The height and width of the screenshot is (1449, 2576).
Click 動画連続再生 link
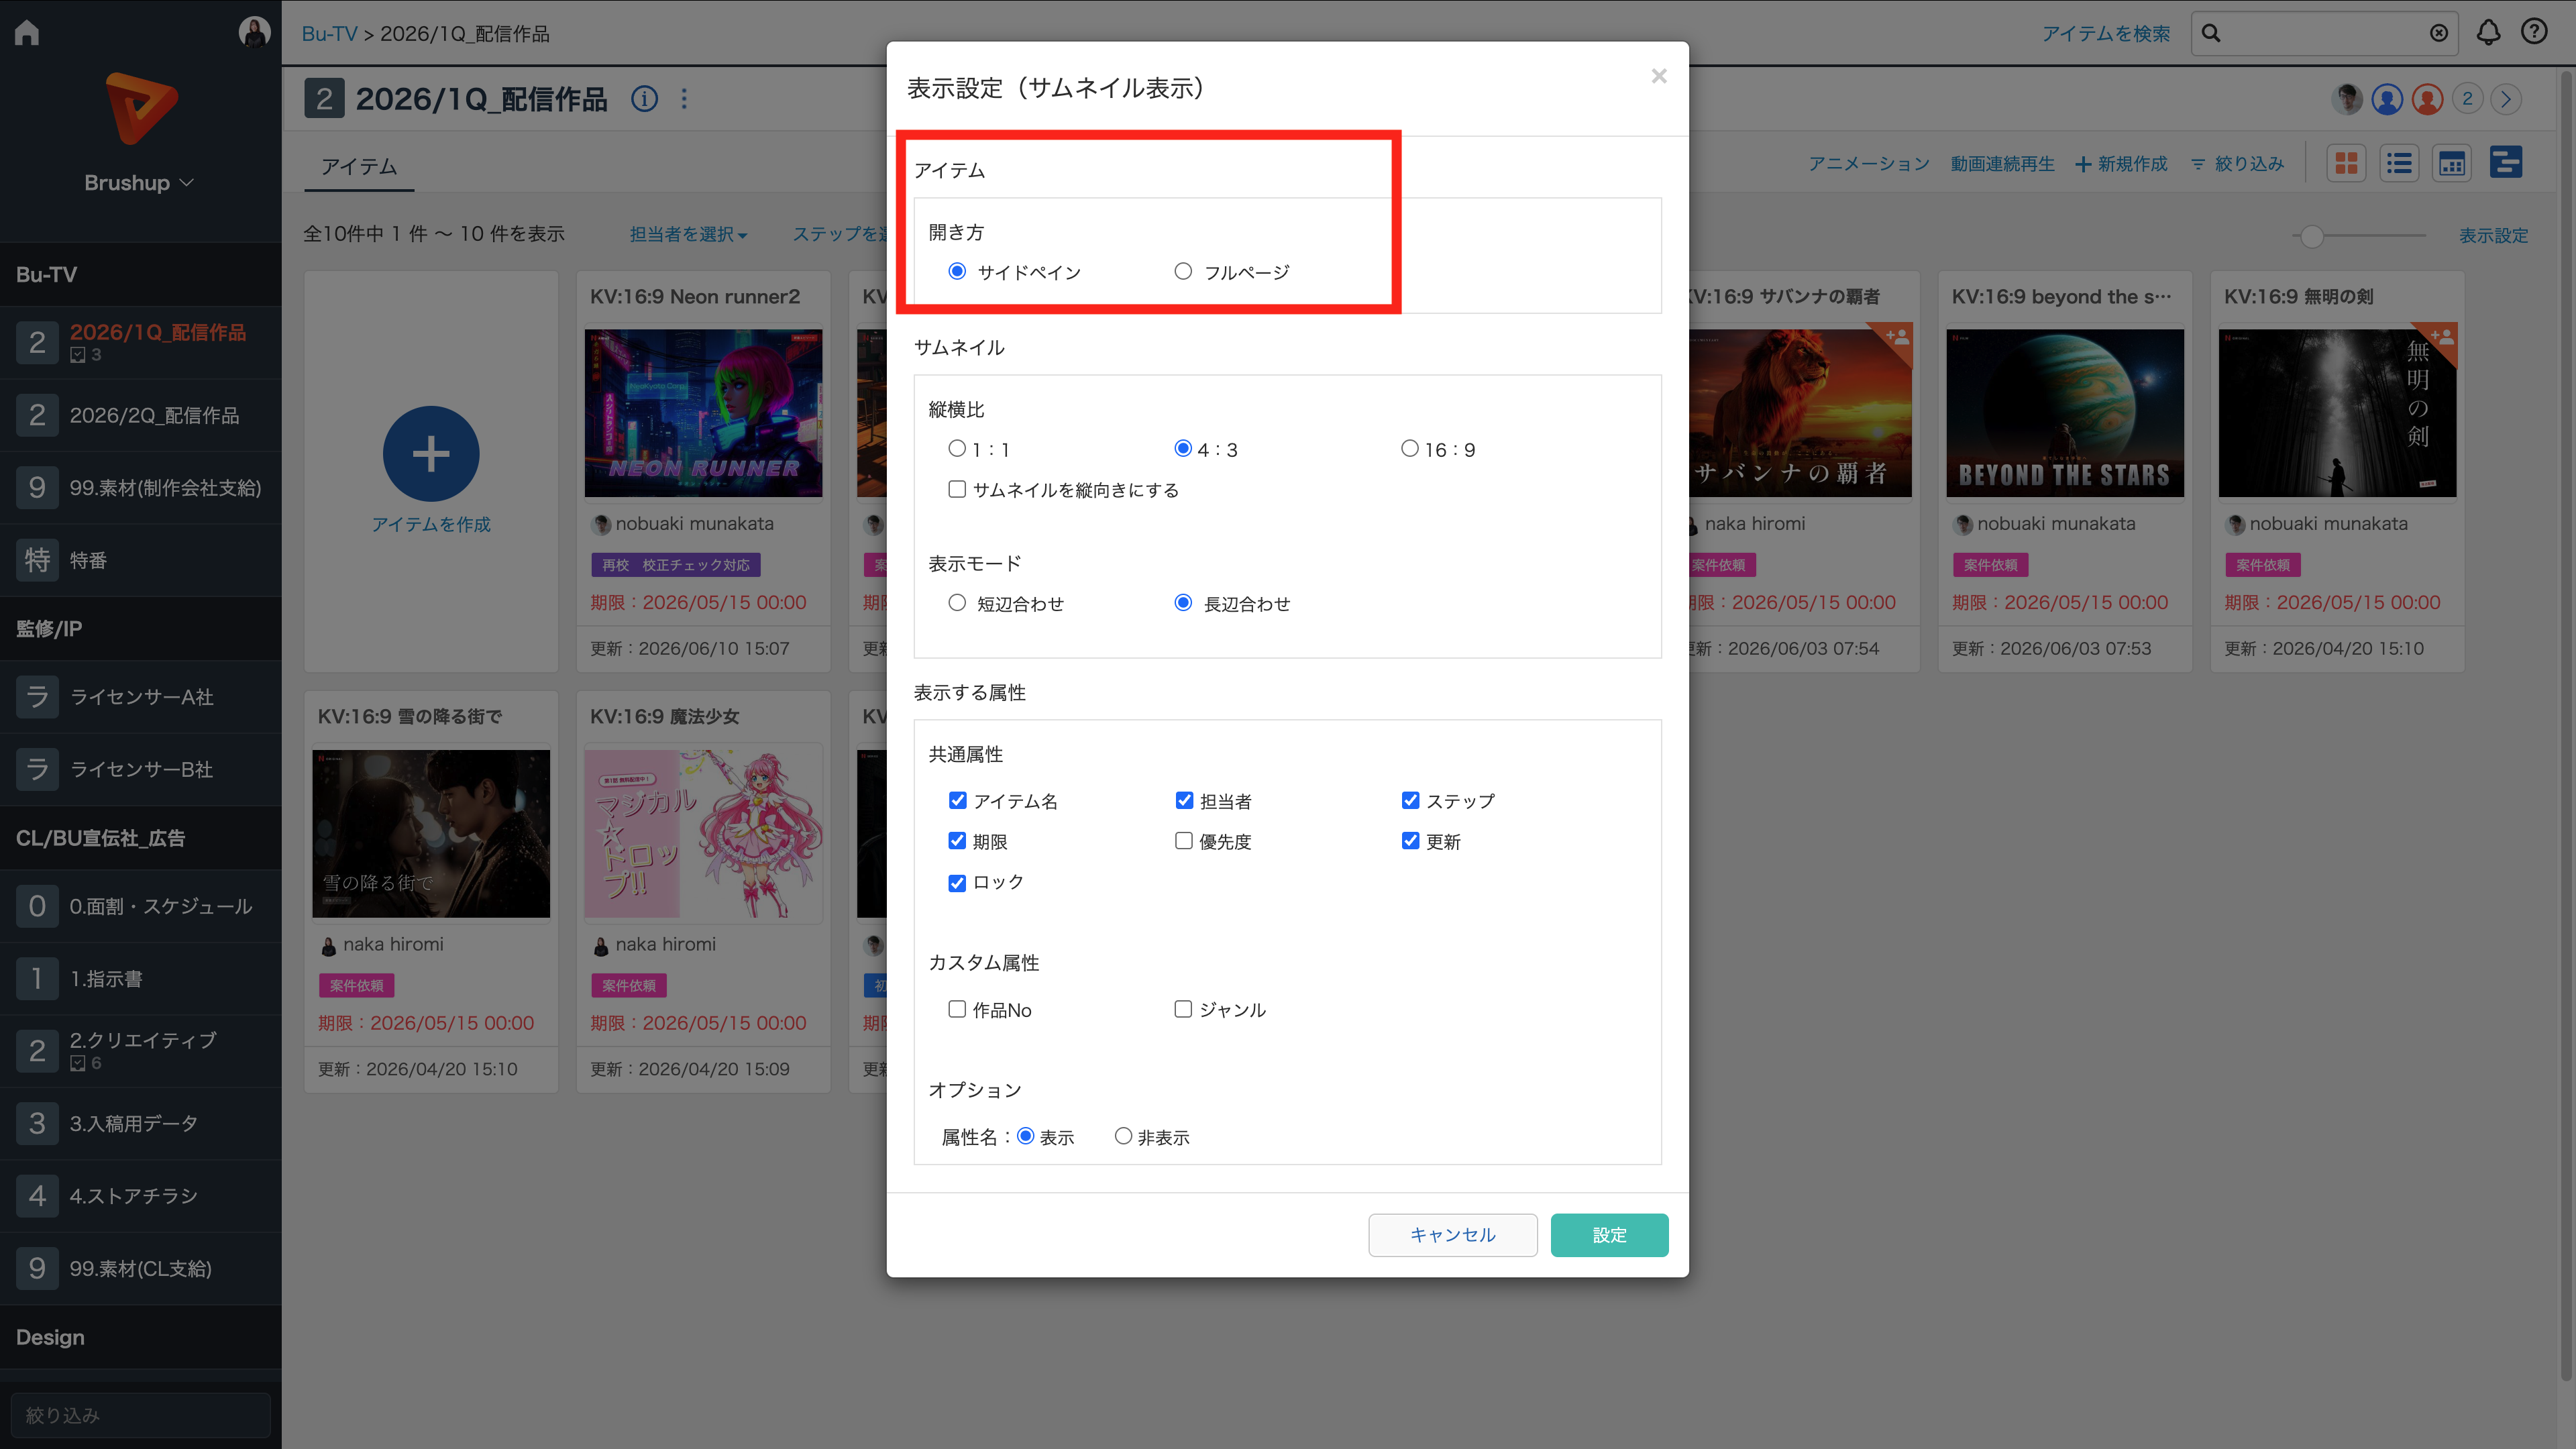[2002, 164]
